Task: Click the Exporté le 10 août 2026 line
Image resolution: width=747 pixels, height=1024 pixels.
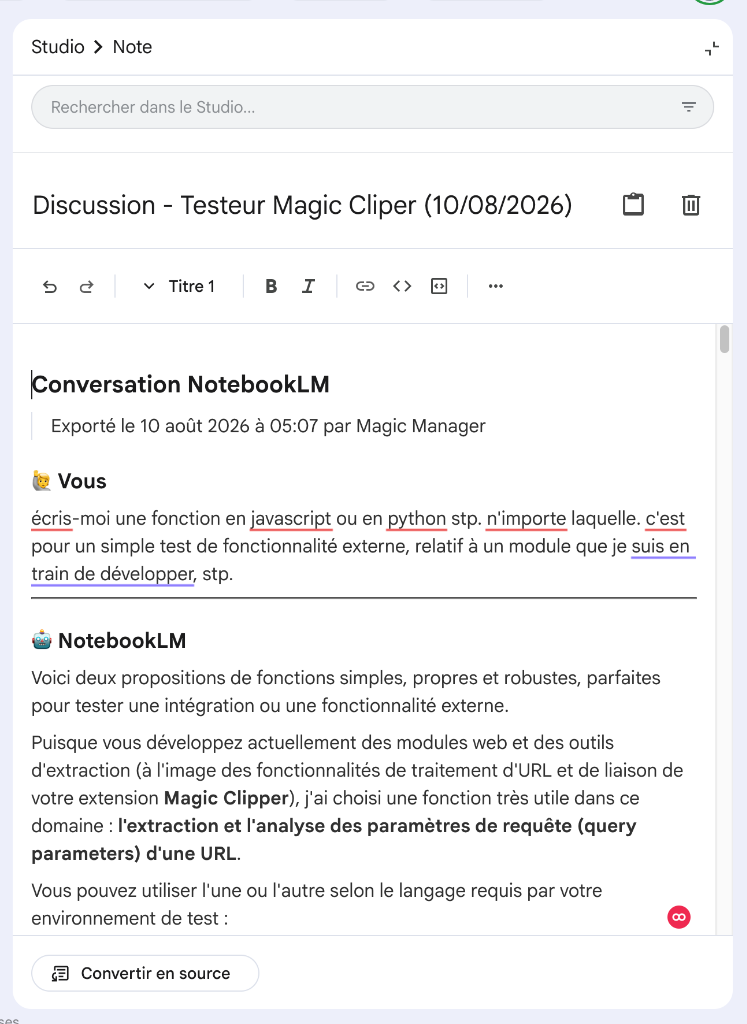Action: tap(268, 426)
